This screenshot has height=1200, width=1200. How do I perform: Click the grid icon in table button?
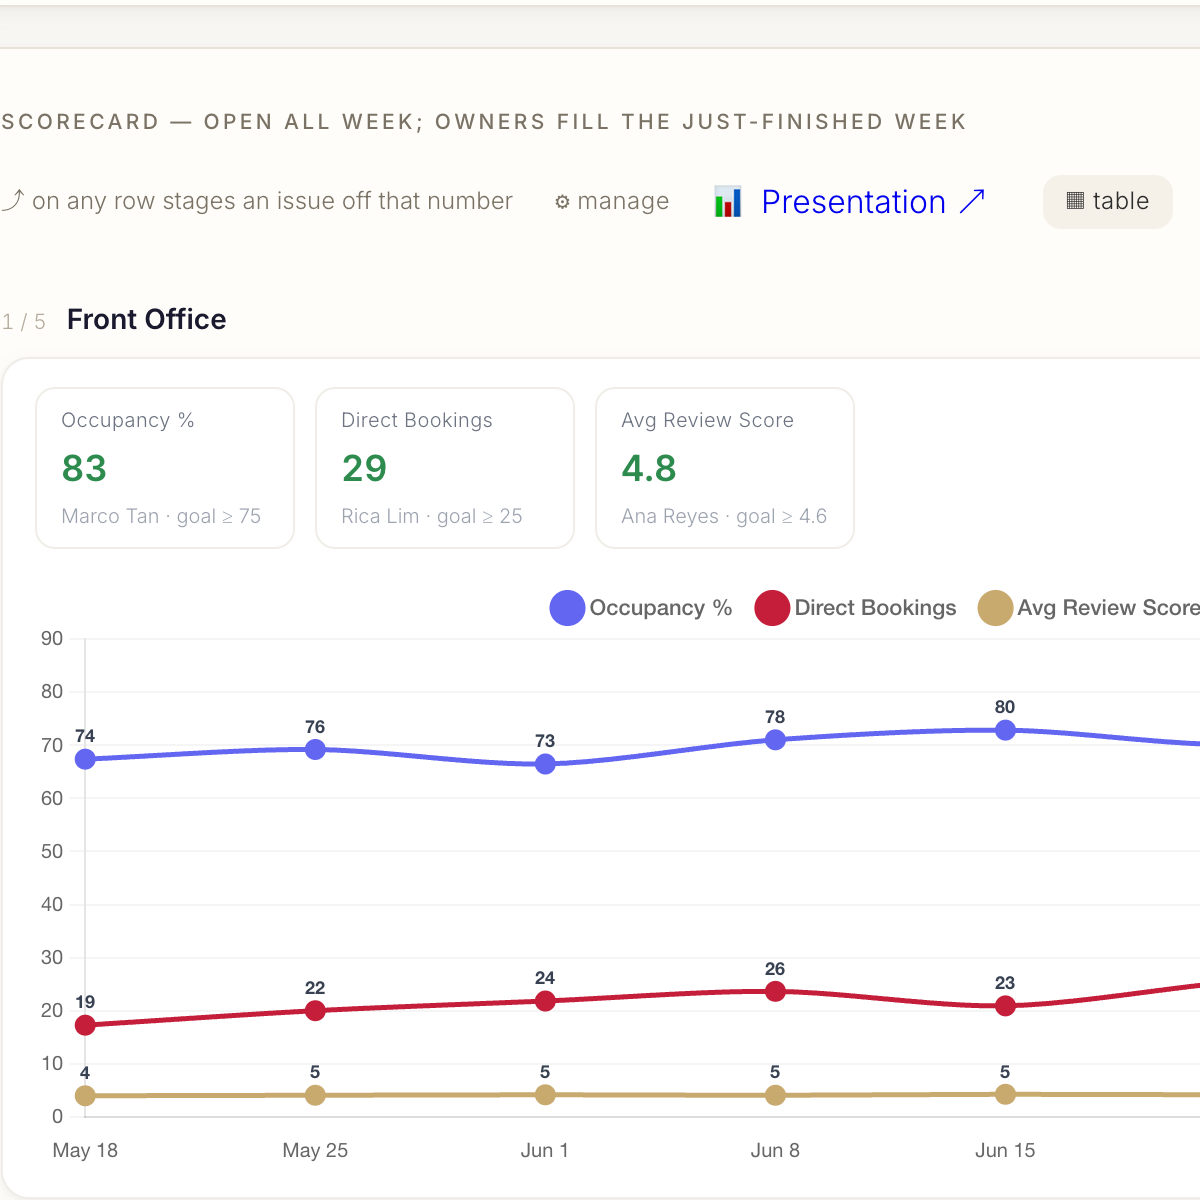pyautogui.click(x=1075, y=201)
